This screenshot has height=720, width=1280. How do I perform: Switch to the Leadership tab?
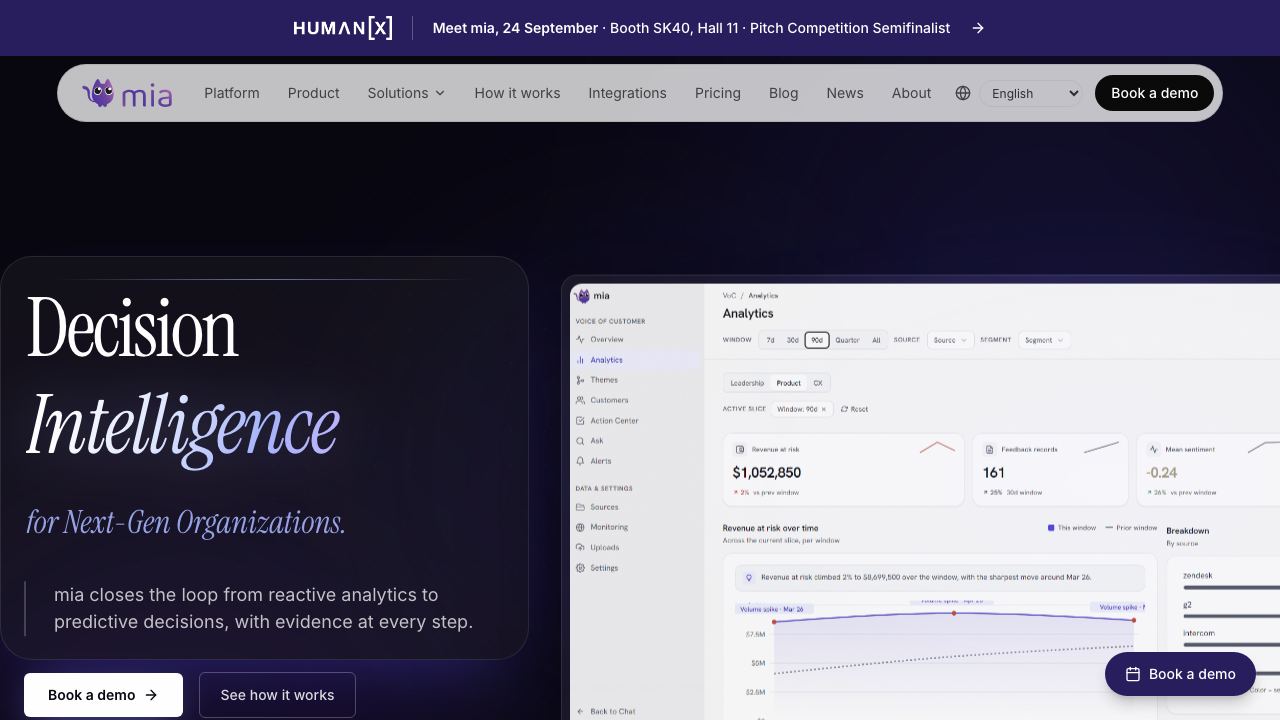747,383
